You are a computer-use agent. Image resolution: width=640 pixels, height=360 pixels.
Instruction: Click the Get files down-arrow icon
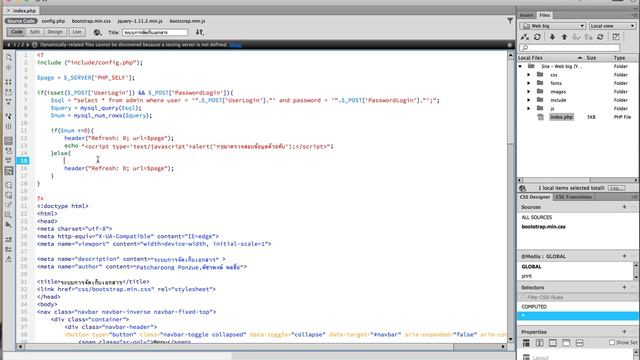tap(552, 37)
